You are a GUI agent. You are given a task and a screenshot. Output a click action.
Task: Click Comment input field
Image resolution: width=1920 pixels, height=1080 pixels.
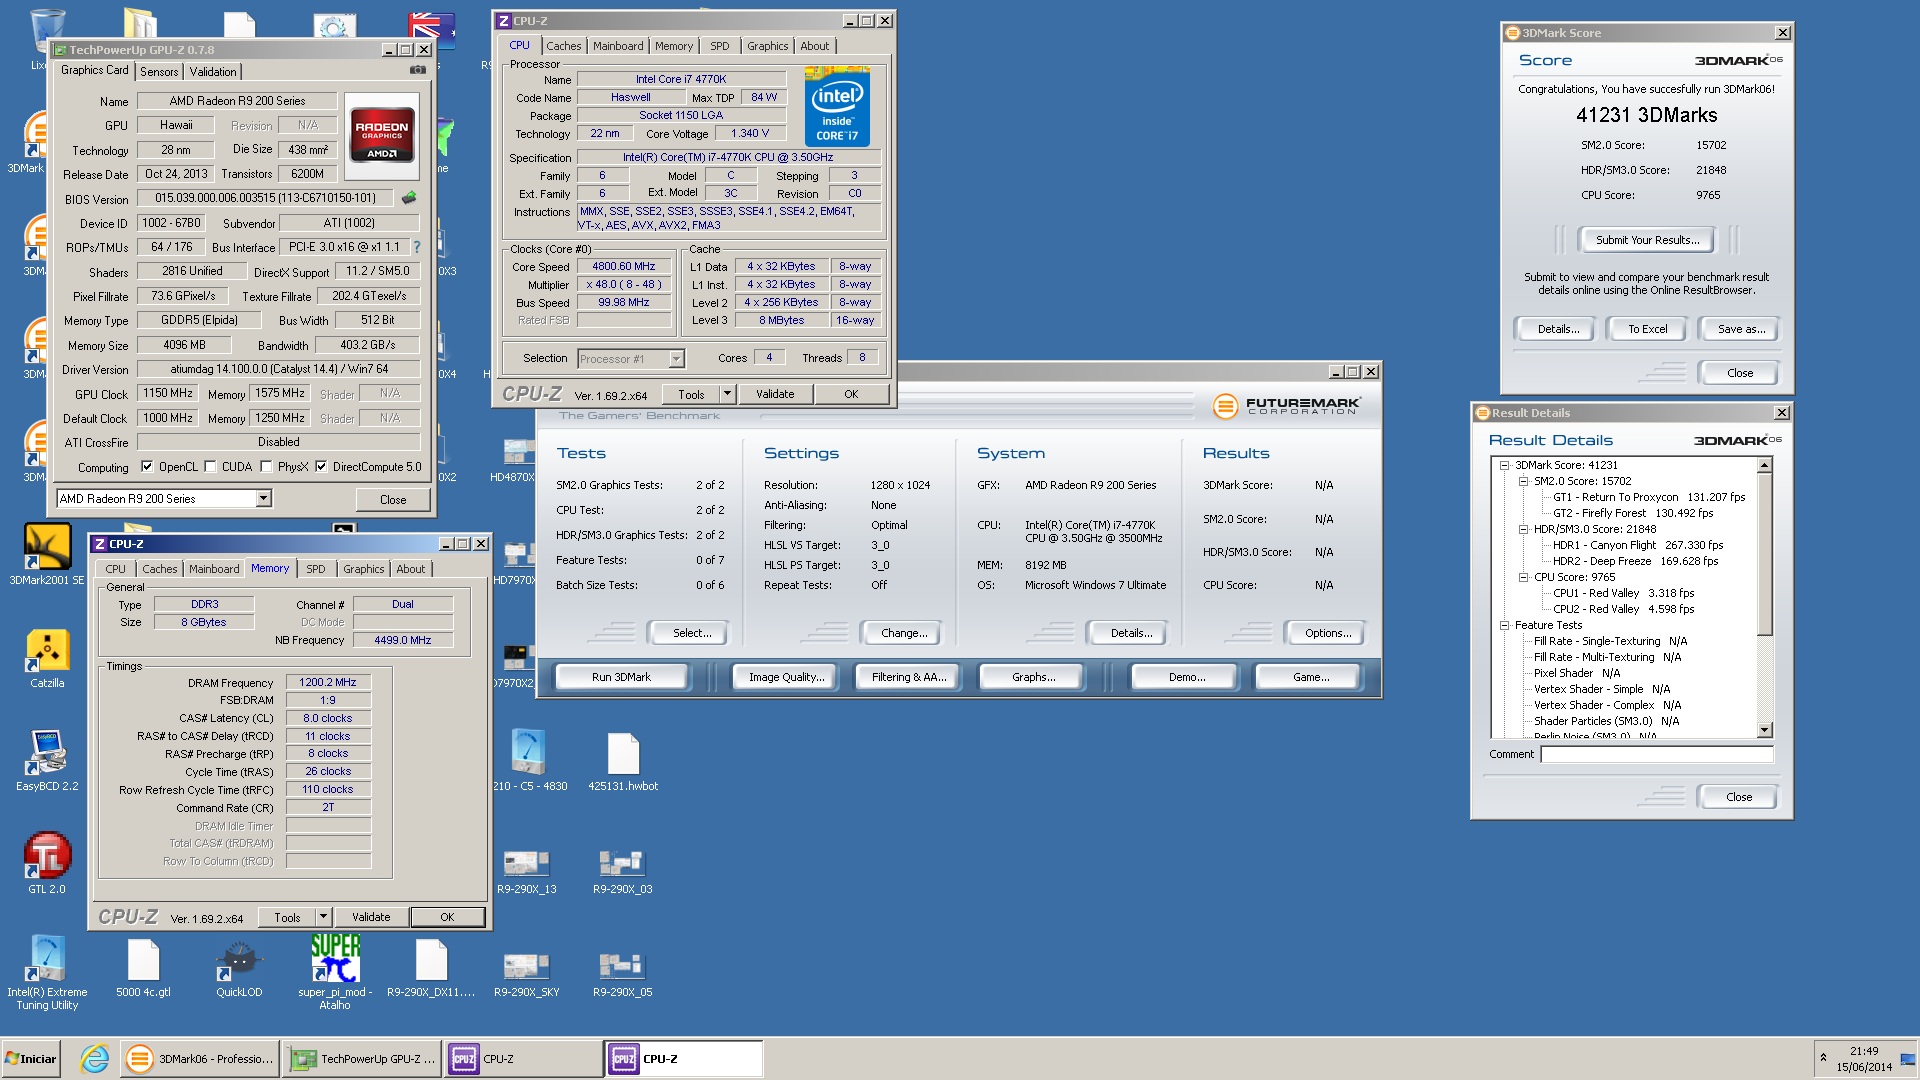[x=1656, y=754]
